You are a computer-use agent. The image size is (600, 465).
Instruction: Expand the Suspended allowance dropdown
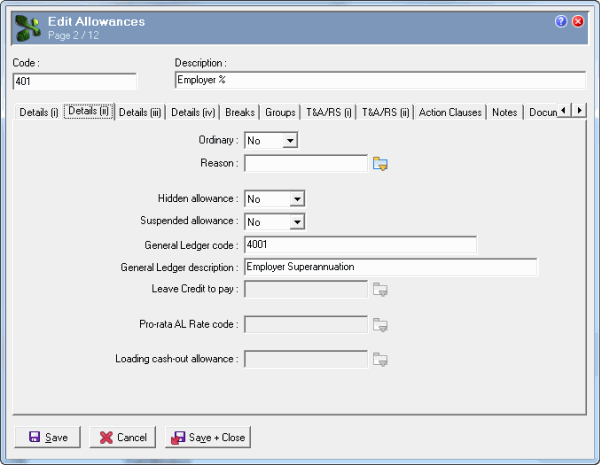297,222
